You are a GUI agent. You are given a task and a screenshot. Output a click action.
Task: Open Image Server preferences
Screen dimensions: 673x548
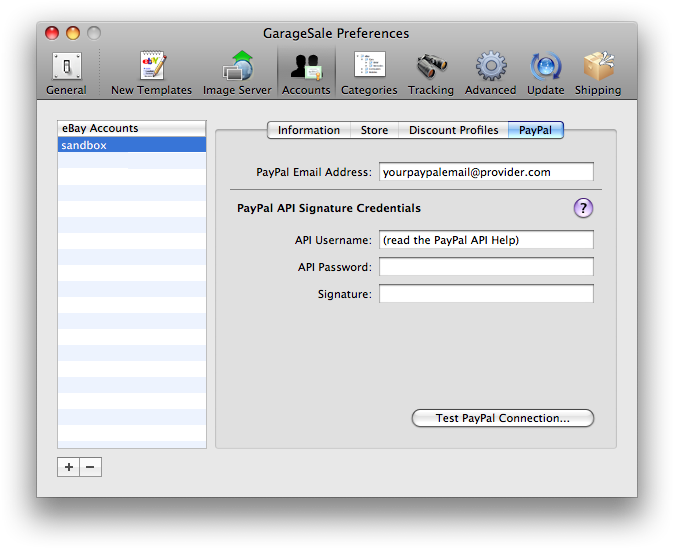237,73
